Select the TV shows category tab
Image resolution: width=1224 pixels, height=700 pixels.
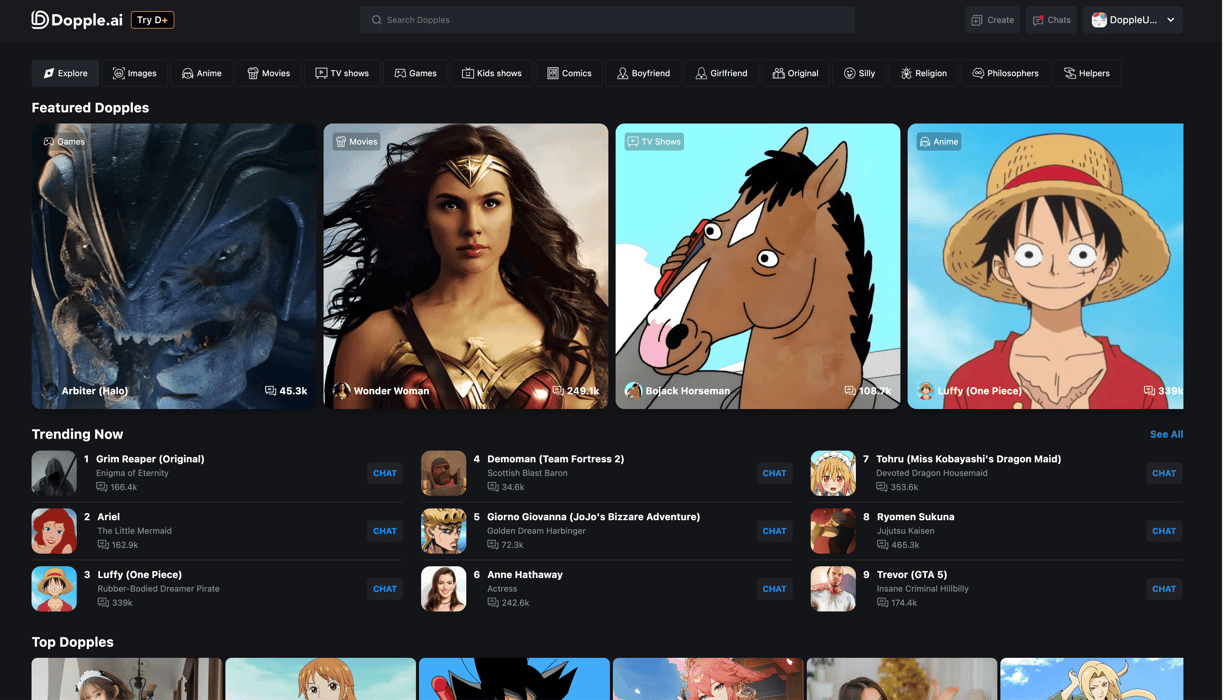(342, 73)
